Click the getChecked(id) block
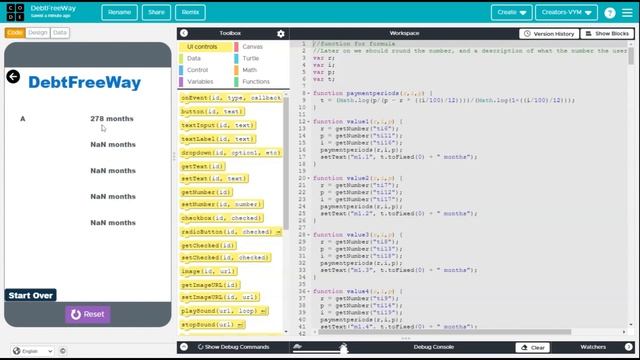This screenshot has width=640, height=360. (208, 246)
